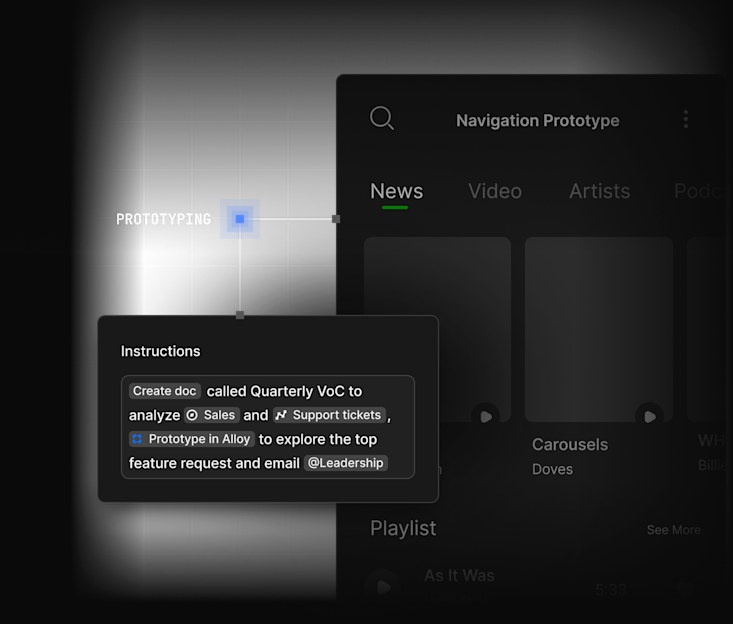
Task: Play the As It Was track
Action: pyautogui.click(x=383, y=587)
